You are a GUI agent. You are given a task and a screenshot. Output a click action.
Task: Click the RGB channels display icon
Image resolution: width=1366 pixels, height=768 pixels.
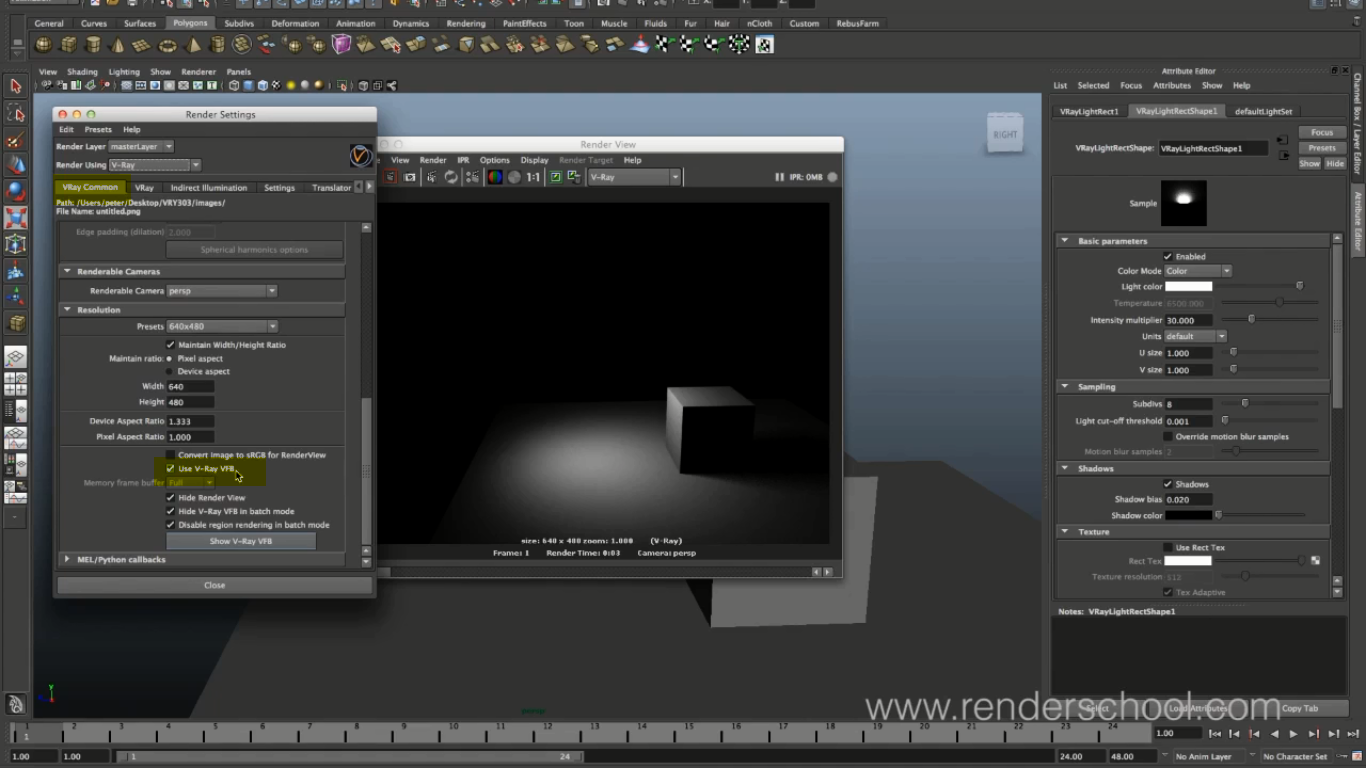tap(495, 177)
